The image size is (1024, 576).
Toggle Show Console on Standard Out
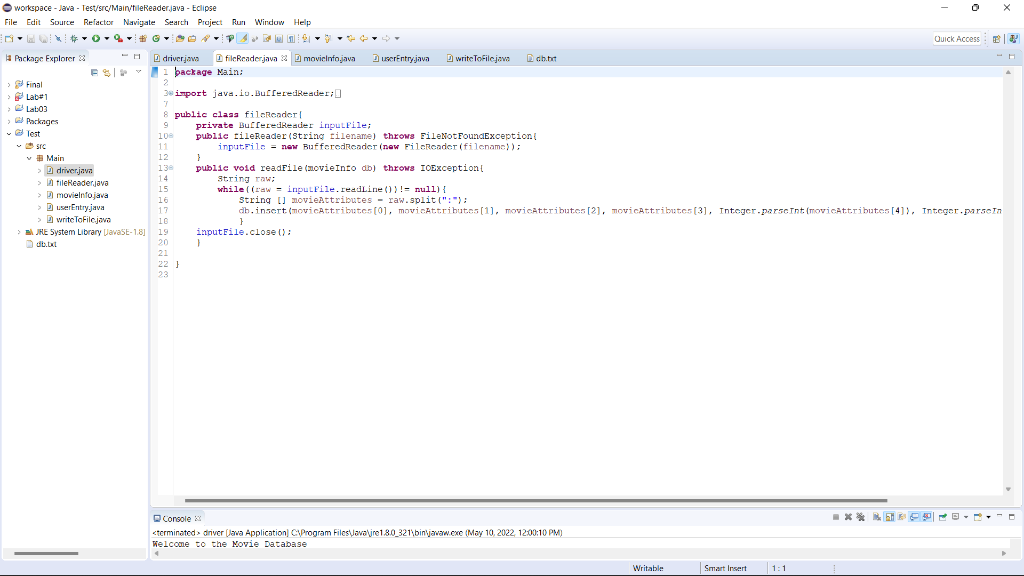pyautogui.click(x=914, y=517)
